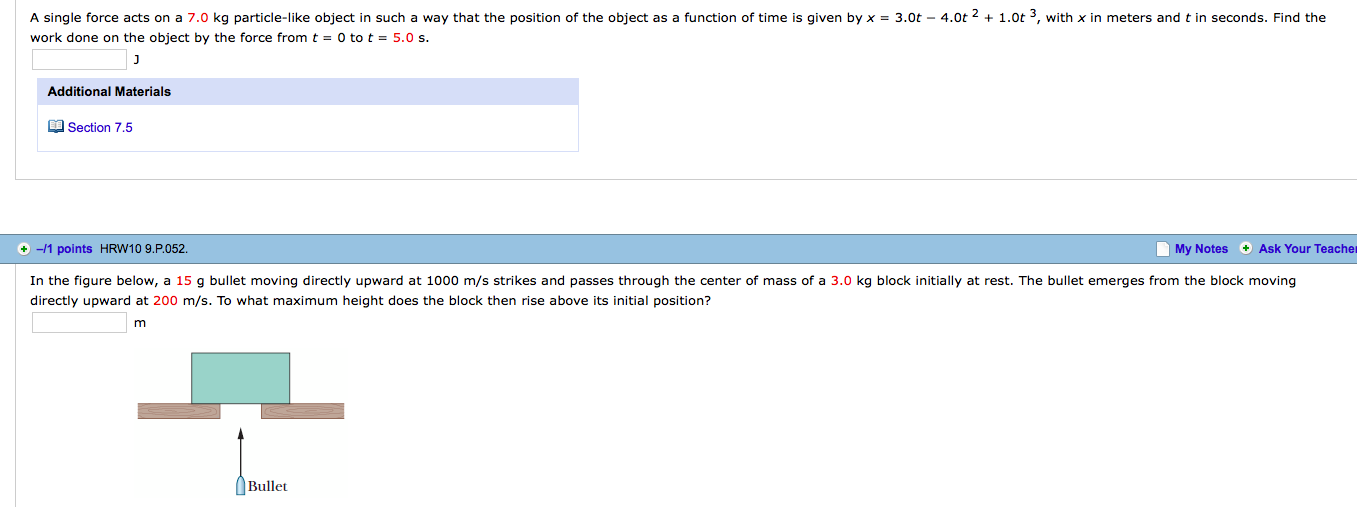Click the maximum height answer field in meters
This screenshot has height=507, width=1357.
[x=79, y=322]
